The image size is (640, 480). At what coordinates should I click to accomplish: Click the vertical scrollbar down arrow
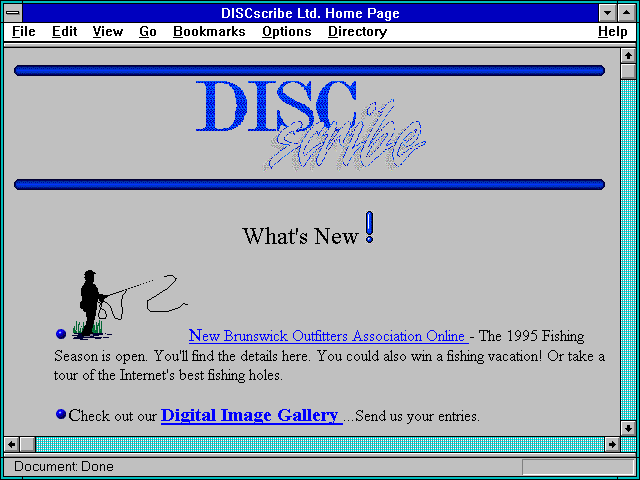[x=628, y=428]
